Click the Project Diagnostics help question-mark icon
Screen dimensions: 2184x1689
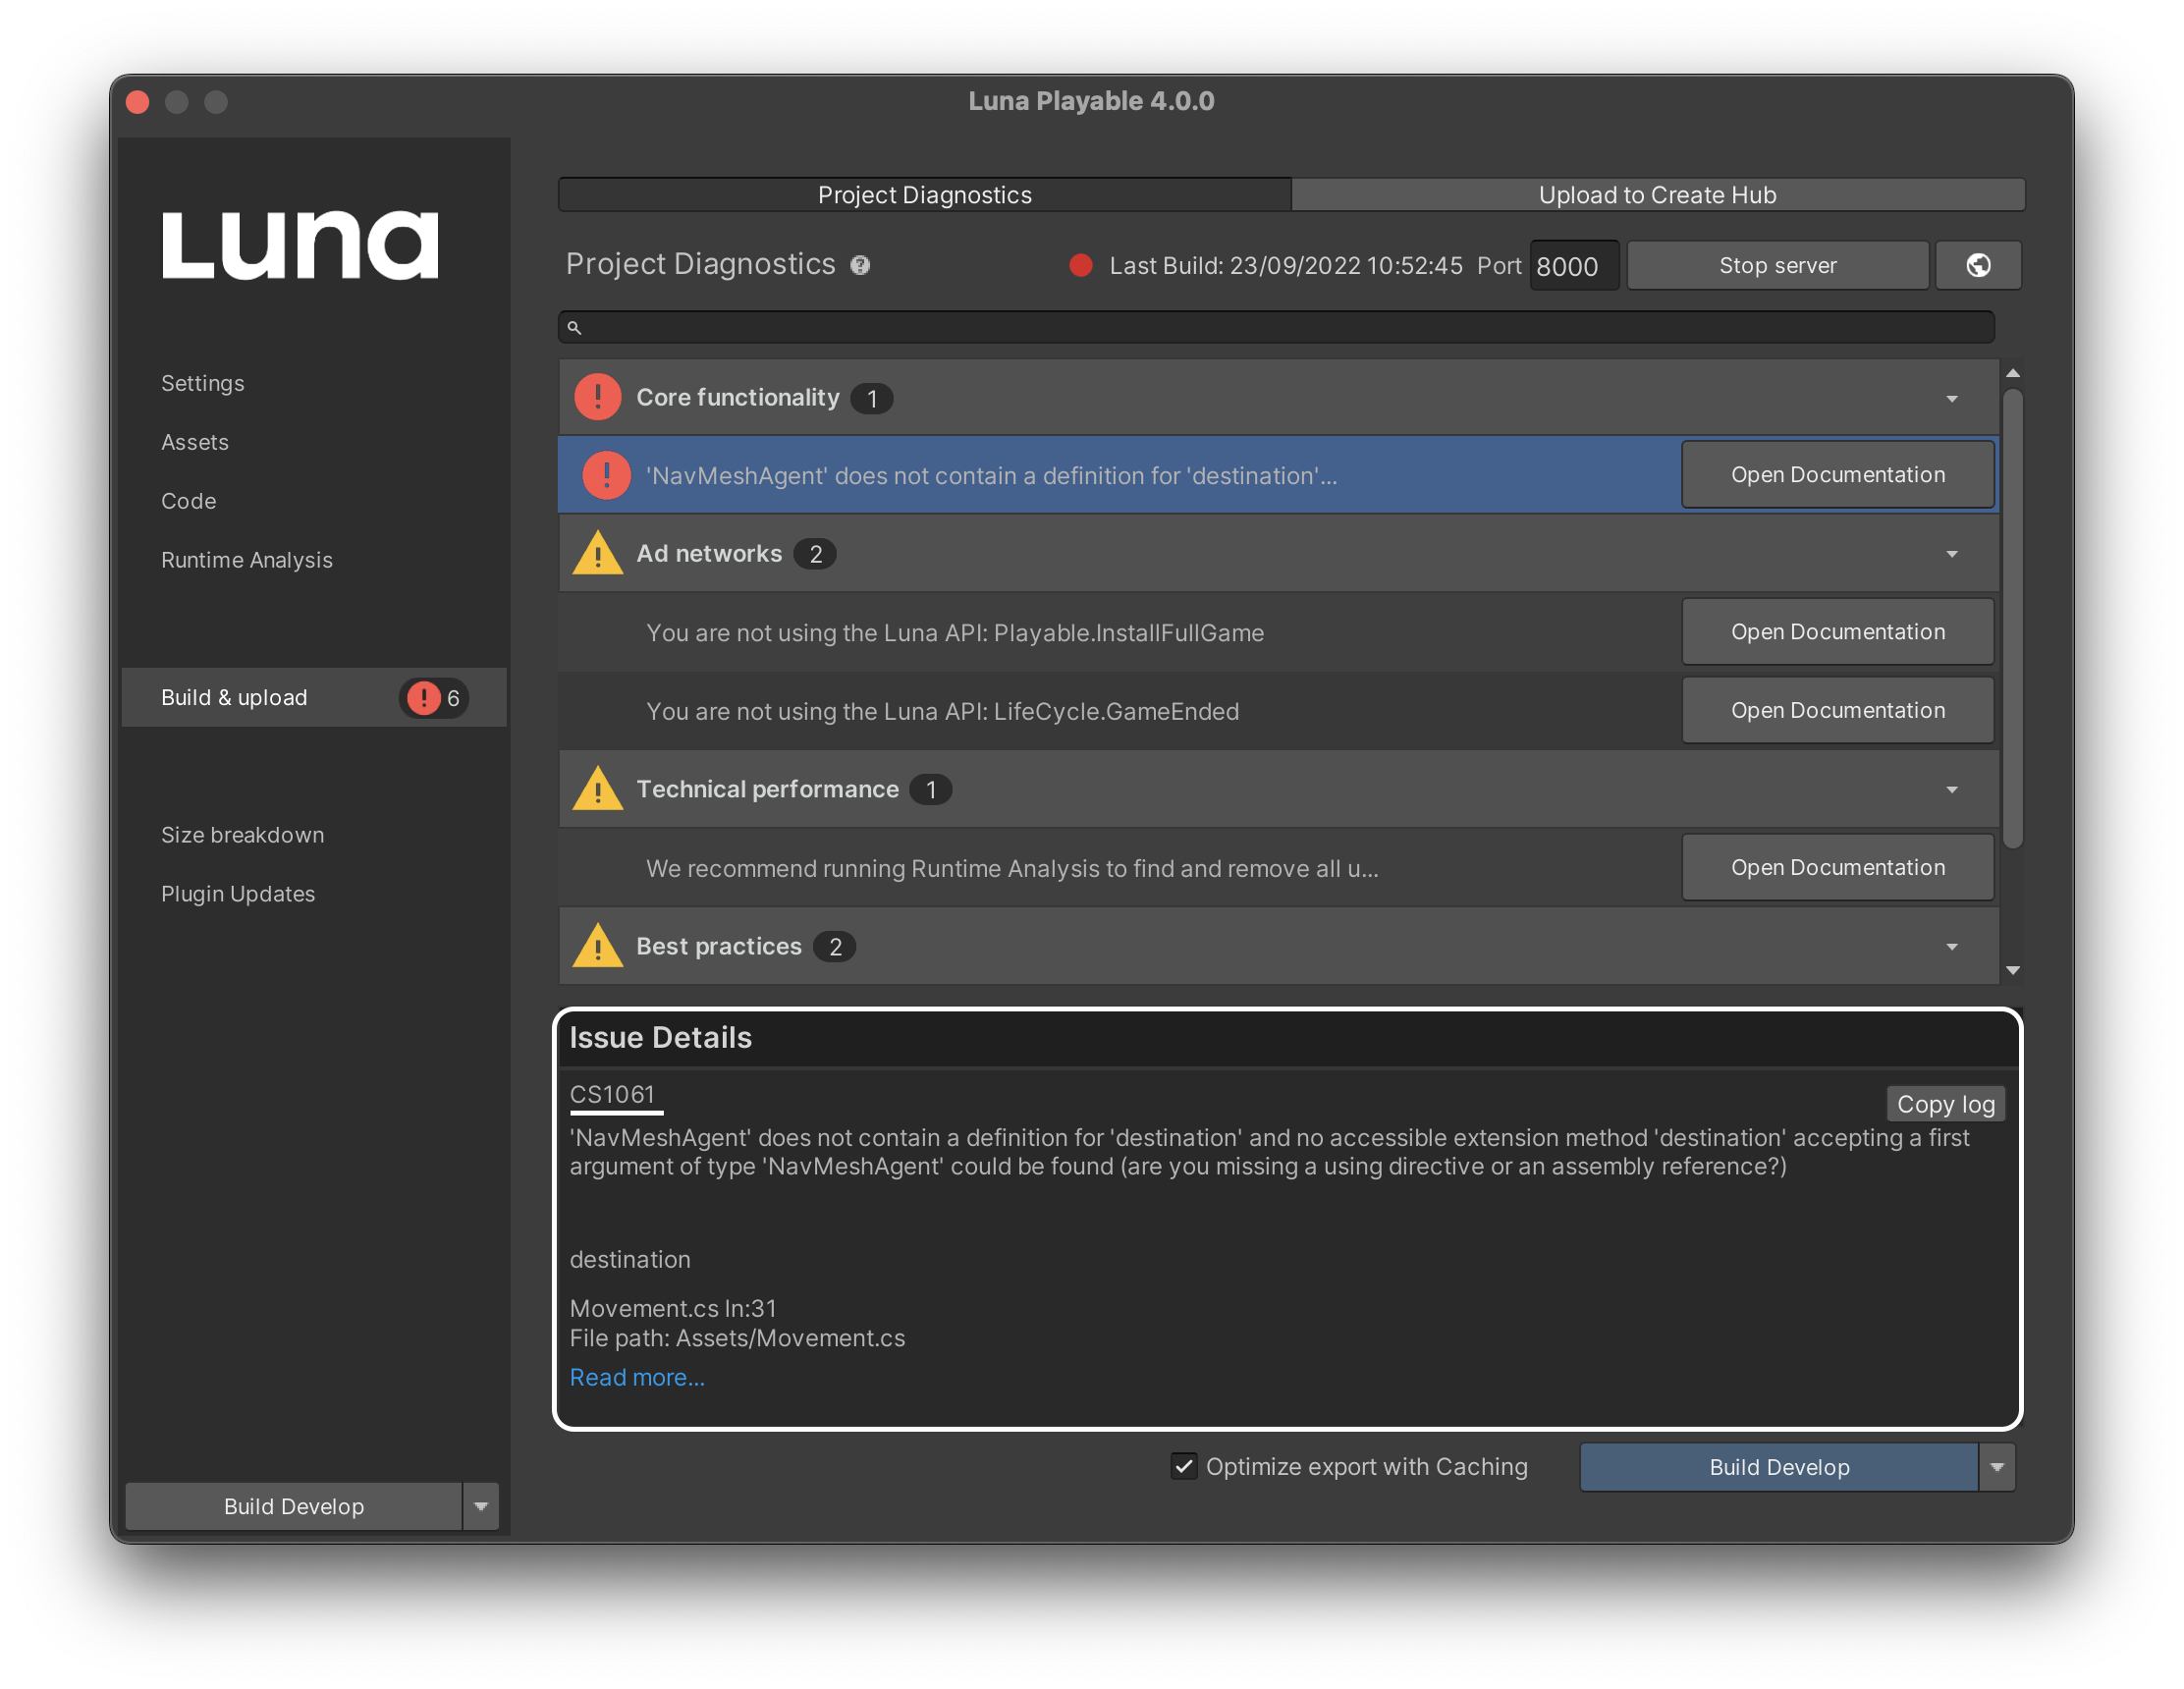(860, 265)
